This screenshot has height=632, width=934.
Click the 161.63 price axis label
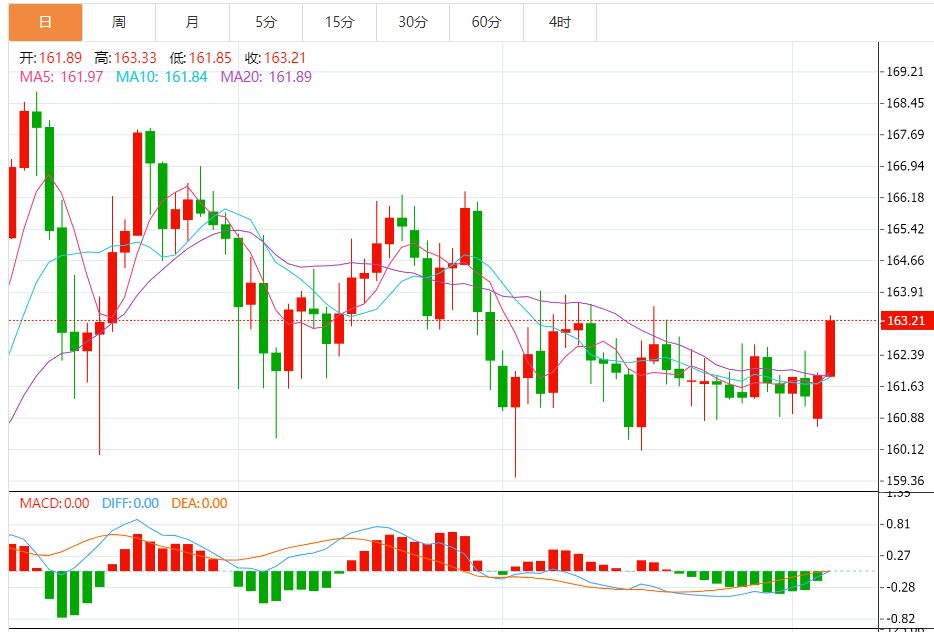[x=905, y=387]
